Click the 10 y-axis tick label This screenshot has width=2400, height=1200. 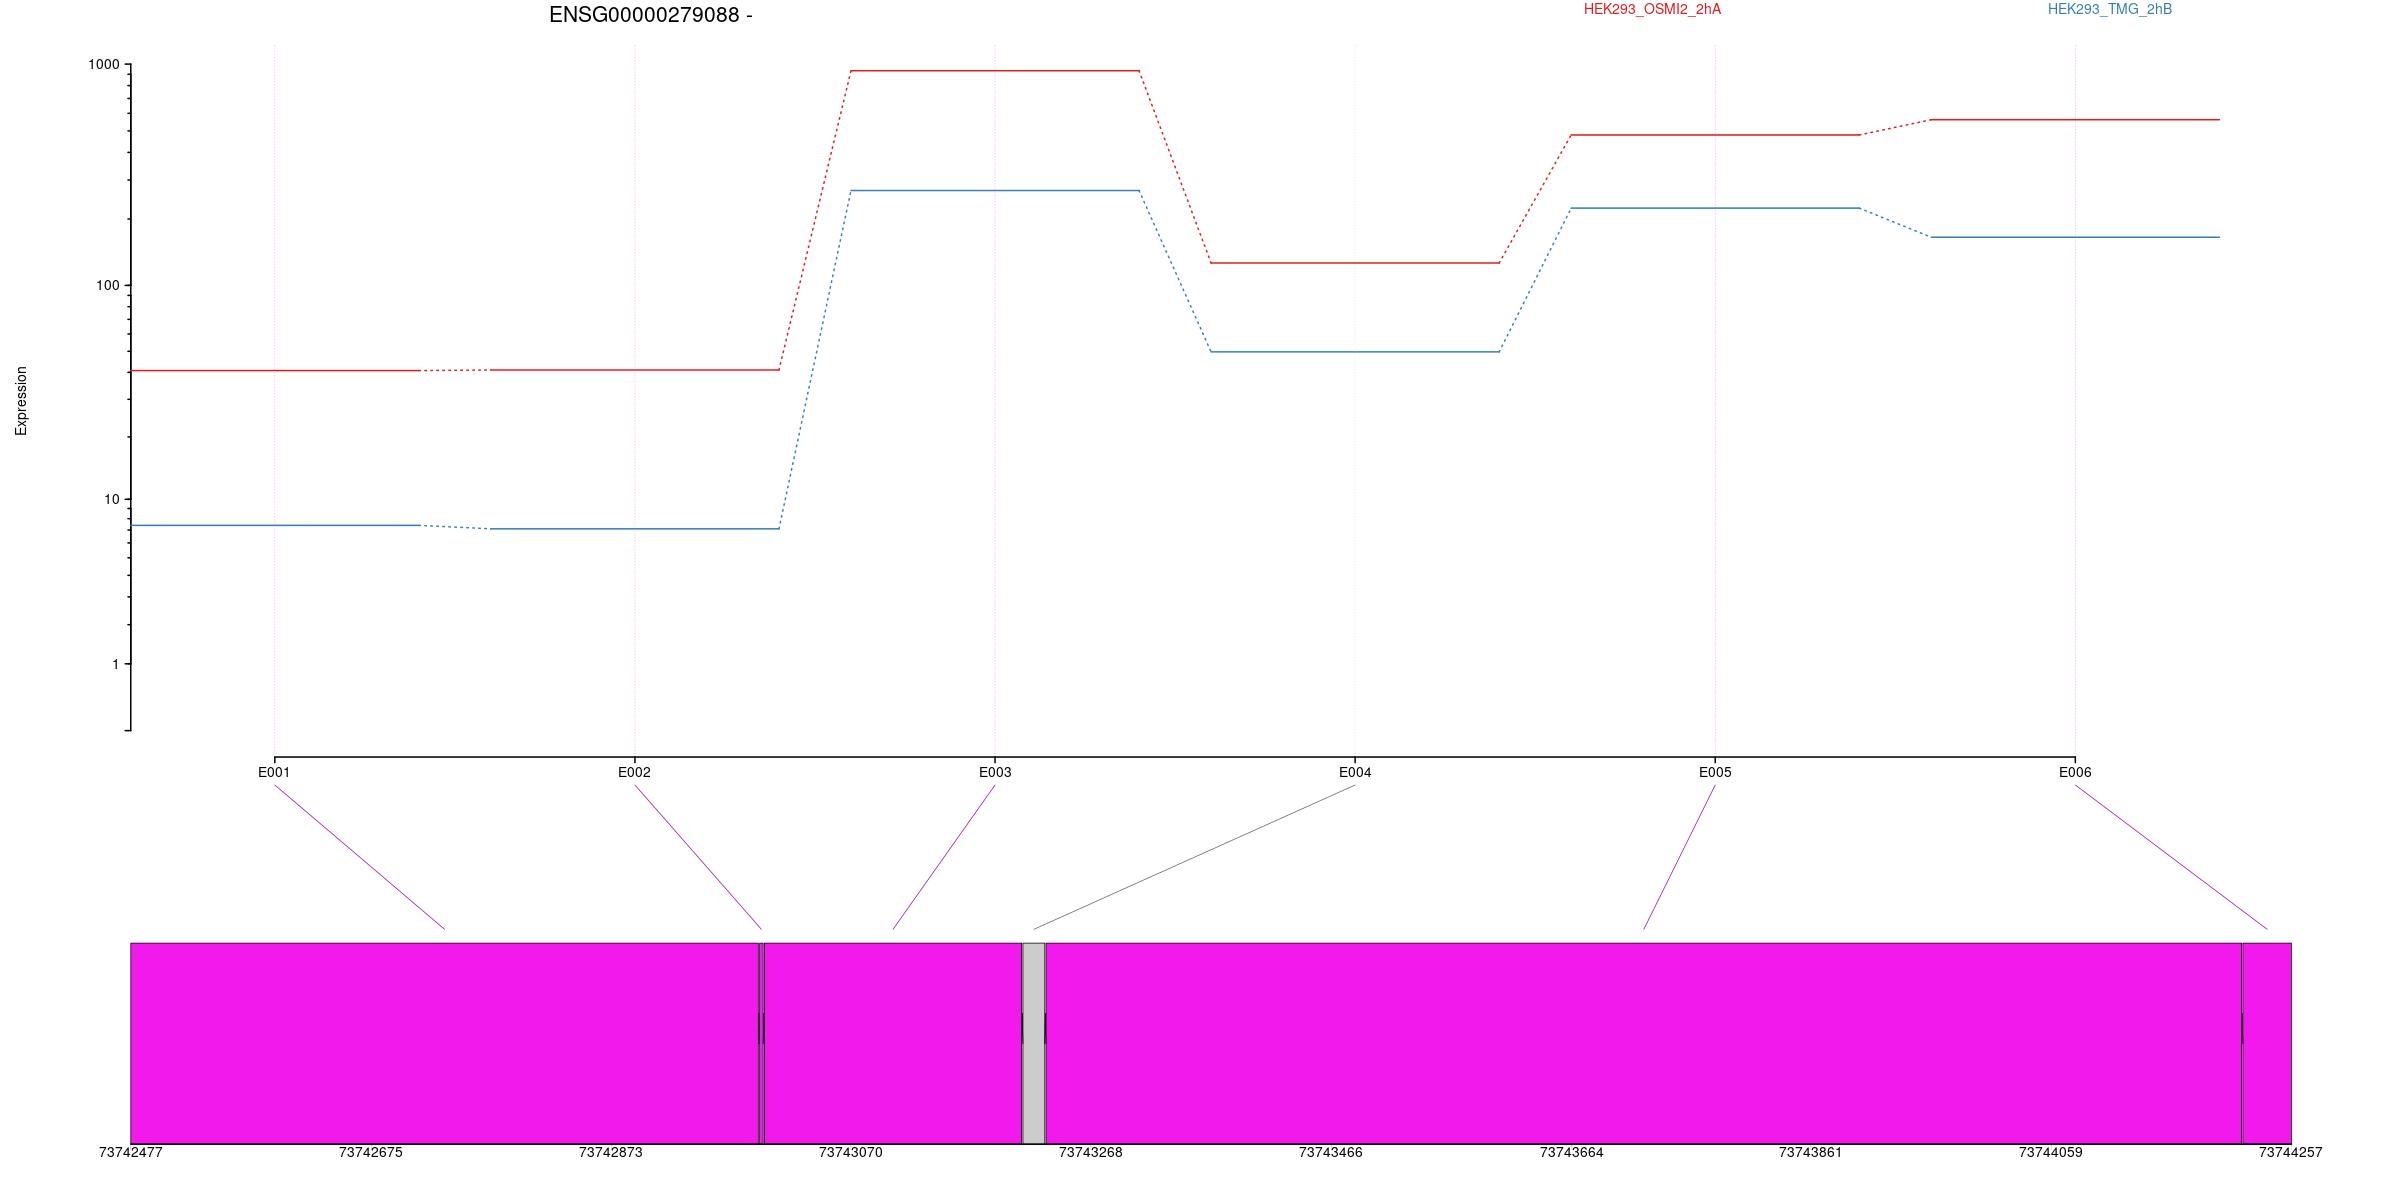(x=111, y=500)
